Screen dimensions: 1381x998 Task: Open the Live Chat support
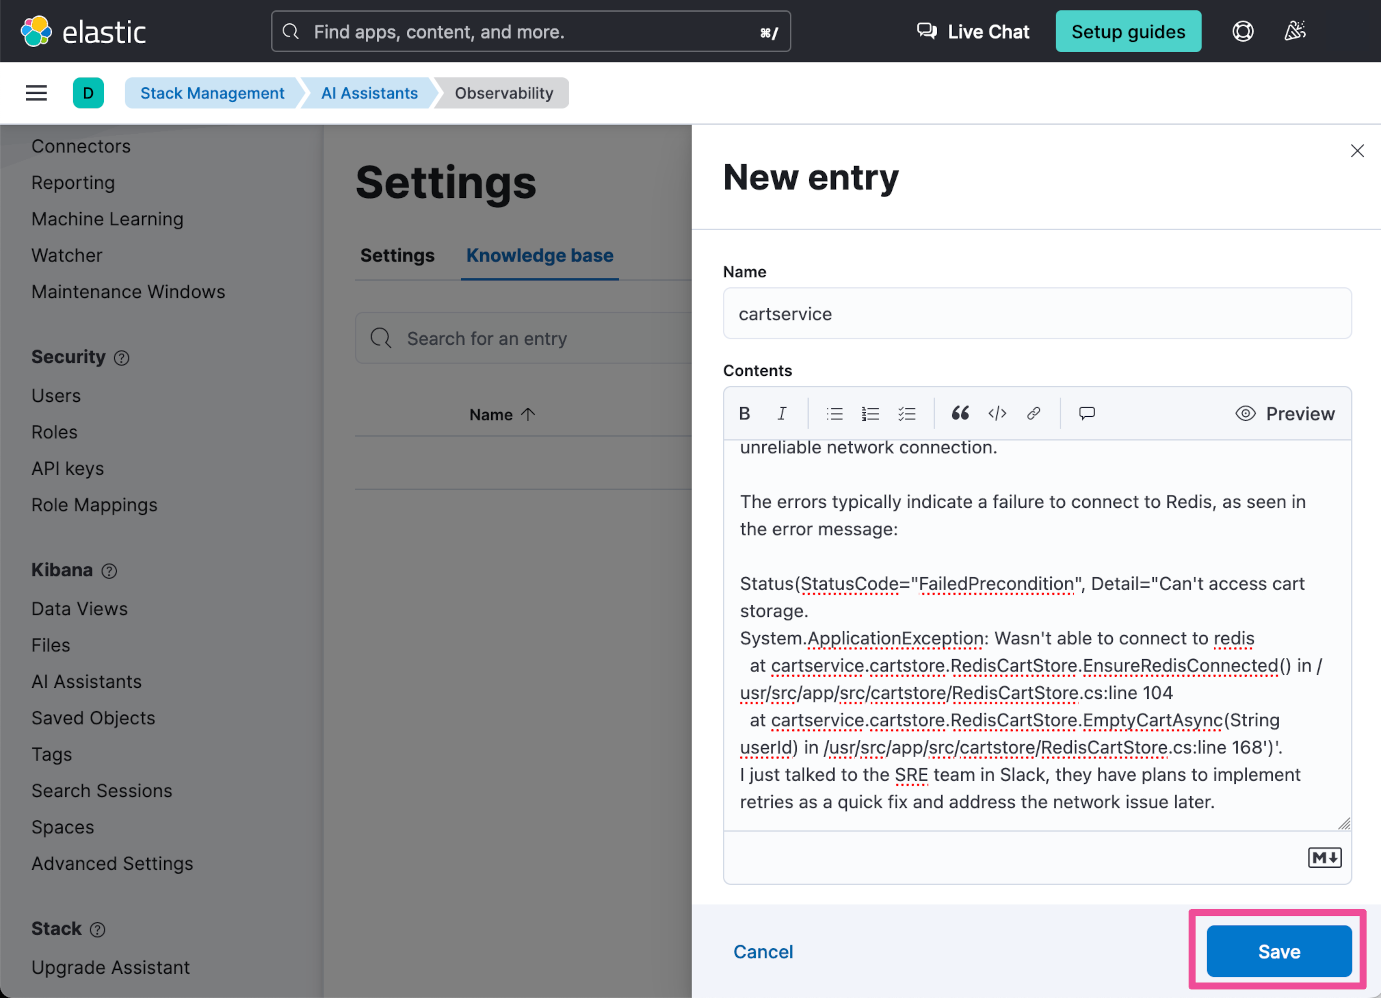pos(973,32)
